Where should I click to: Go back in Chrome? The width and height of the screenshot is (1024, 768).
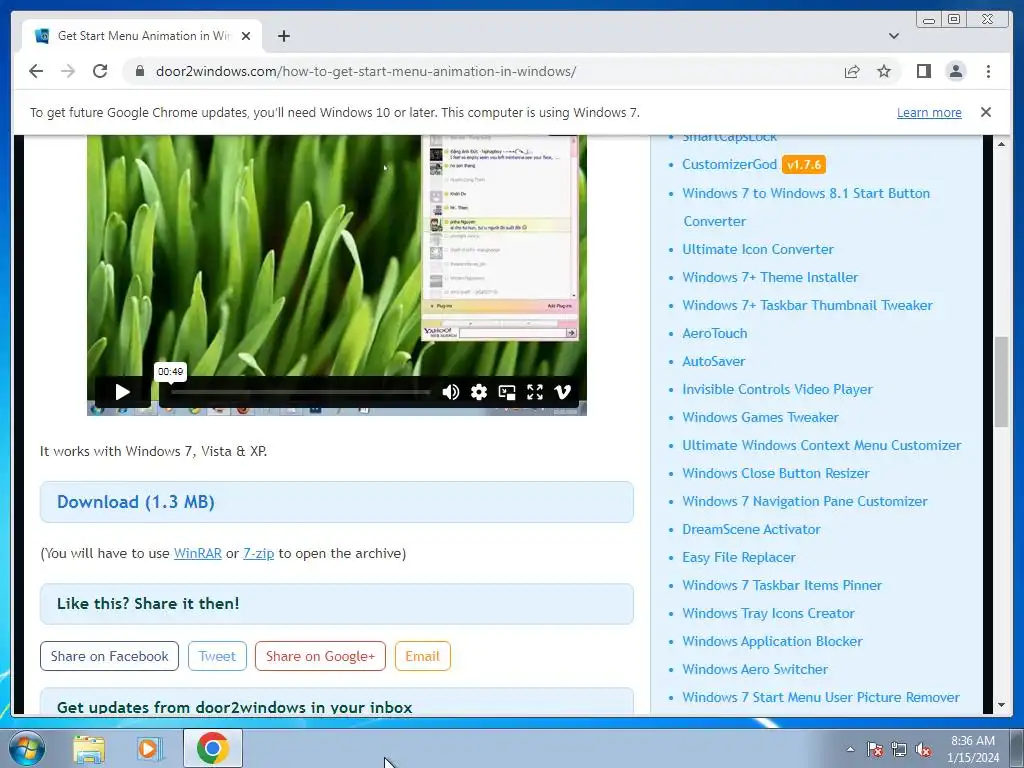[36, 71]
